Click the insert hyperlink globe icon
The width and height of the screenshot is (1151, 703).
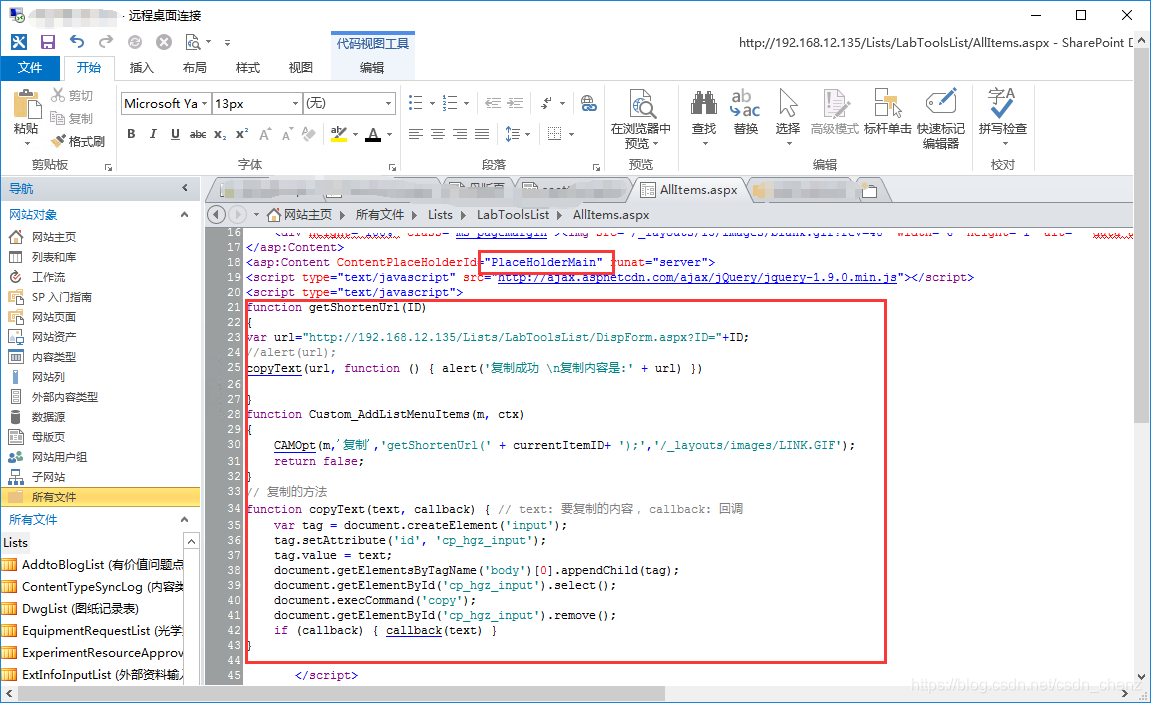(x=589, y=103)
